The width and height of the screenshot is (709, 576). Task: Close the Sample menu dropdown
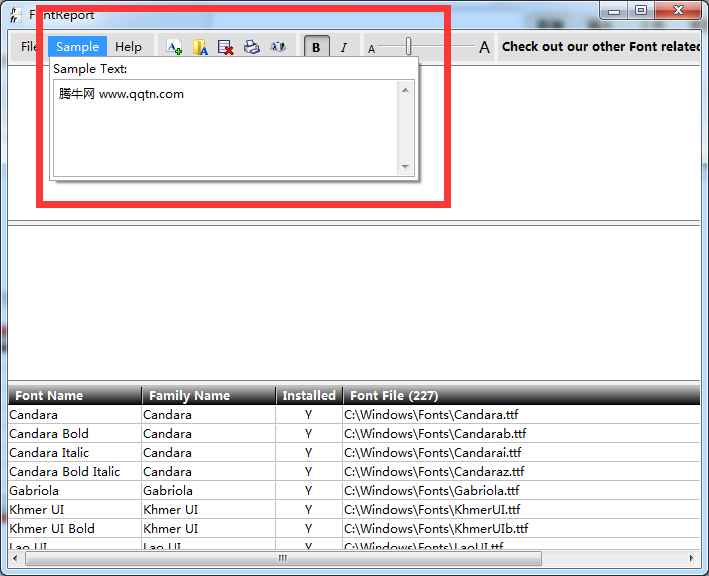click(x=77, y=47)
